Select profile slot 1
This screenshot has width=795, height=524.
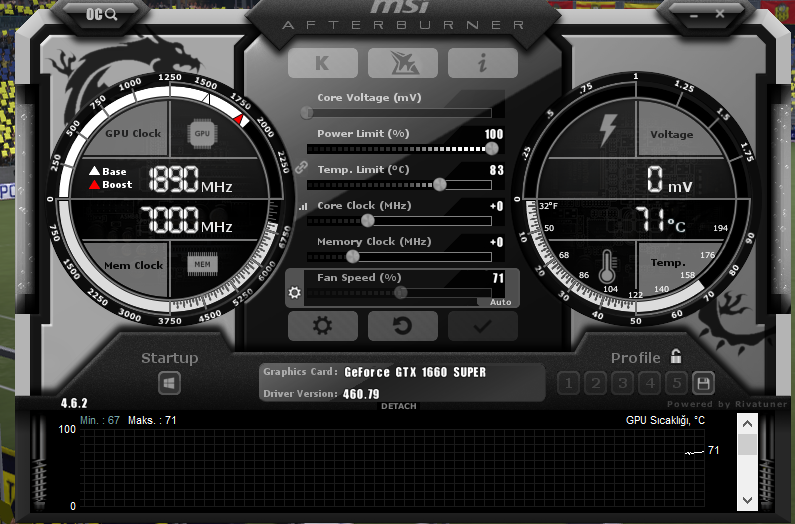point(568,383)
